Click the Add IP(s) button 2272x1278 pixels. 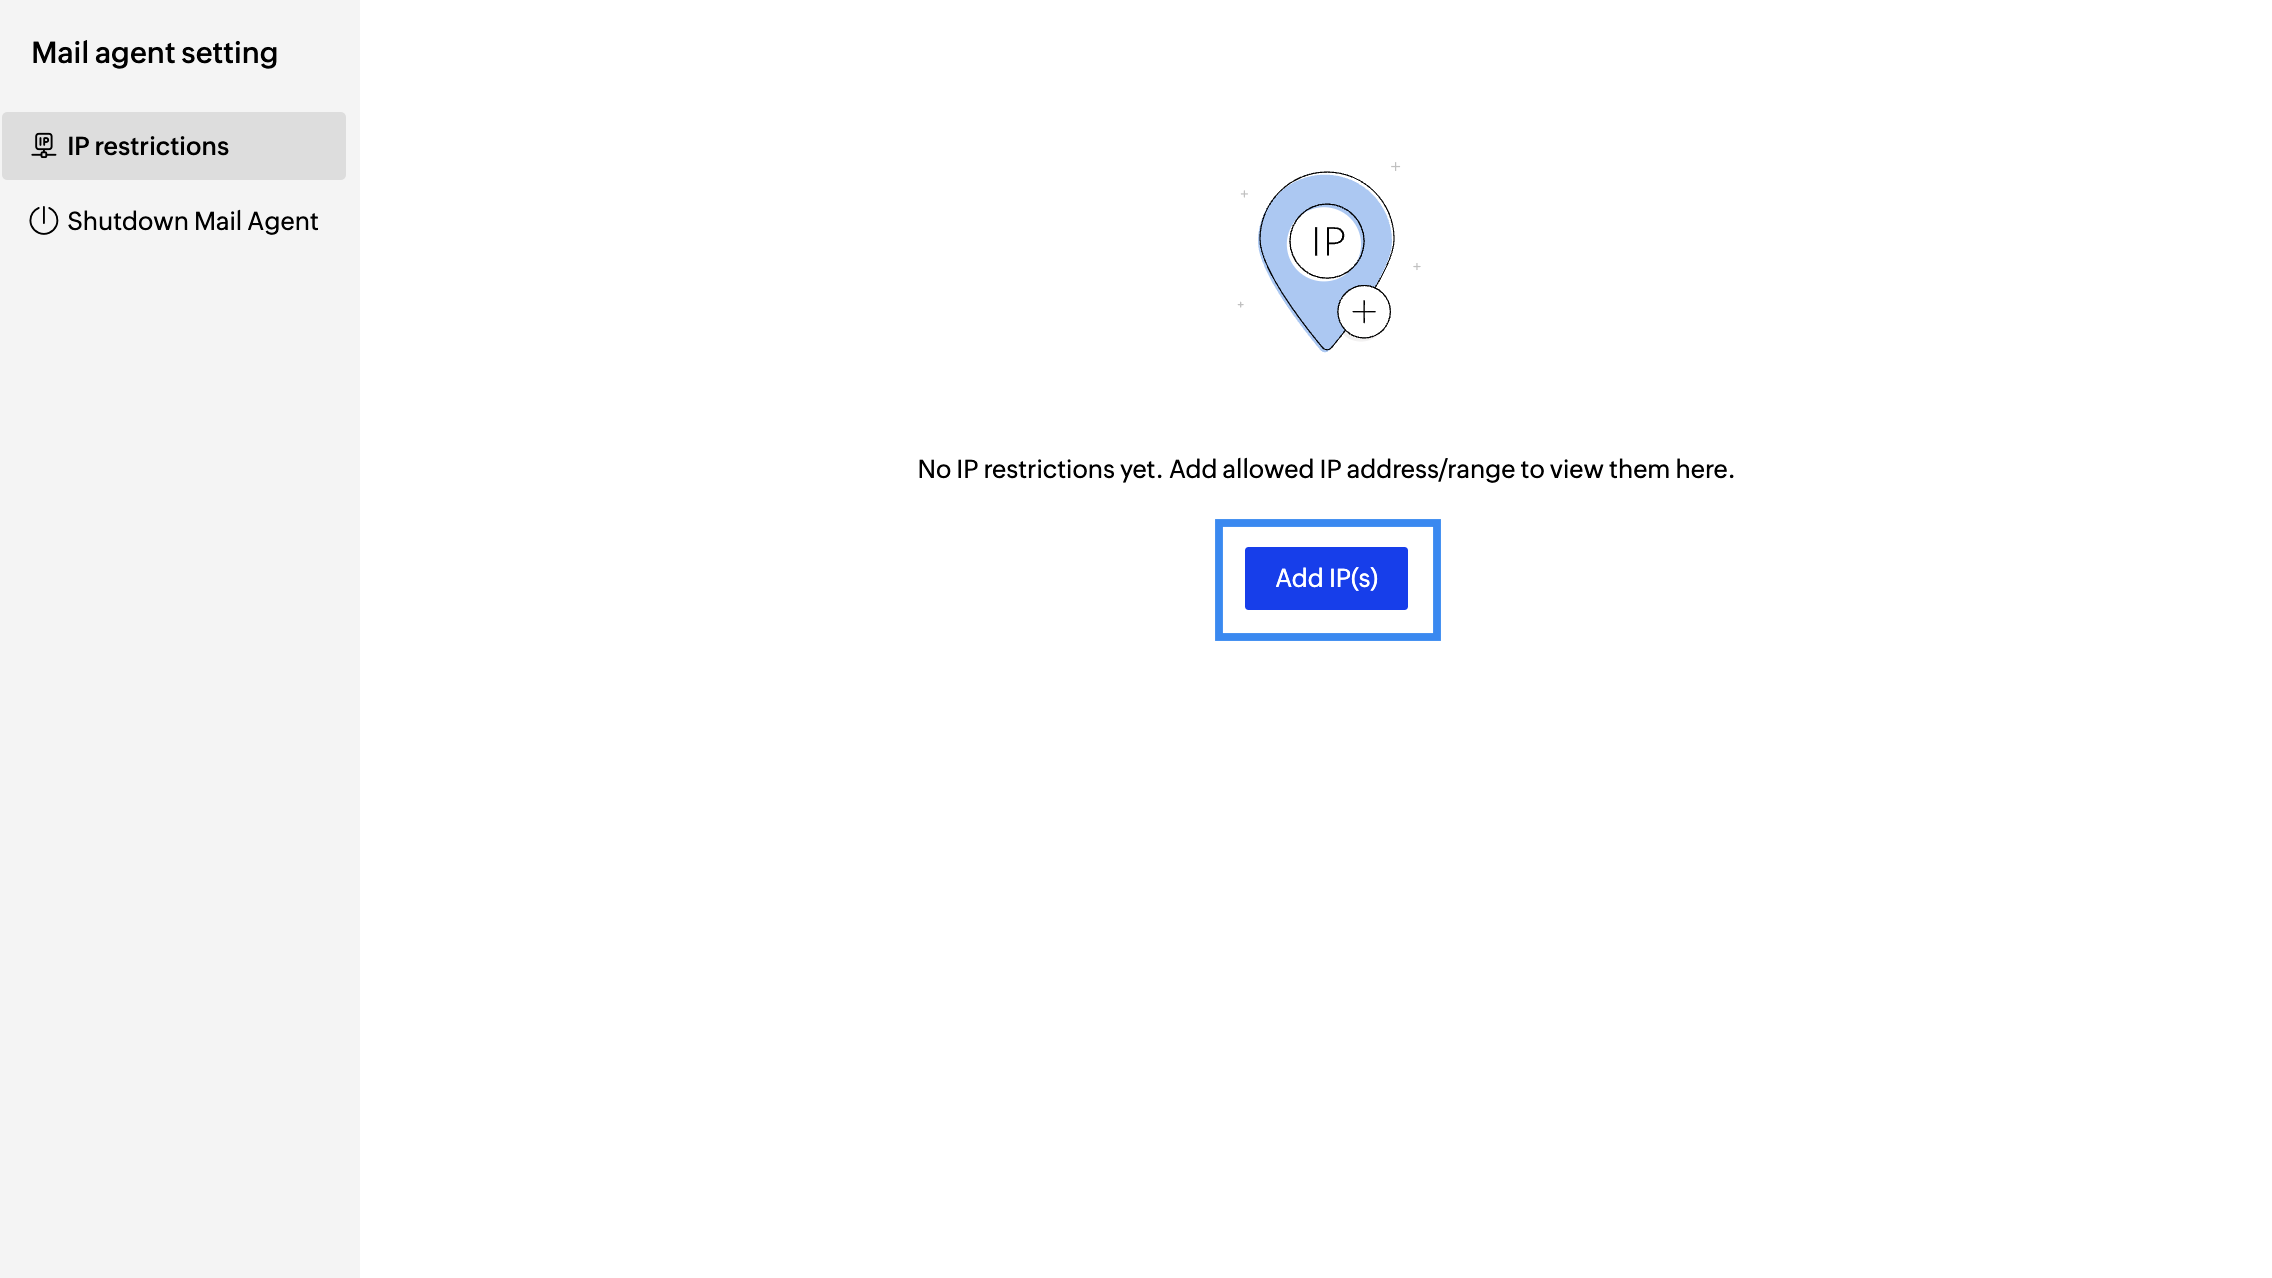coord(1326,578)
